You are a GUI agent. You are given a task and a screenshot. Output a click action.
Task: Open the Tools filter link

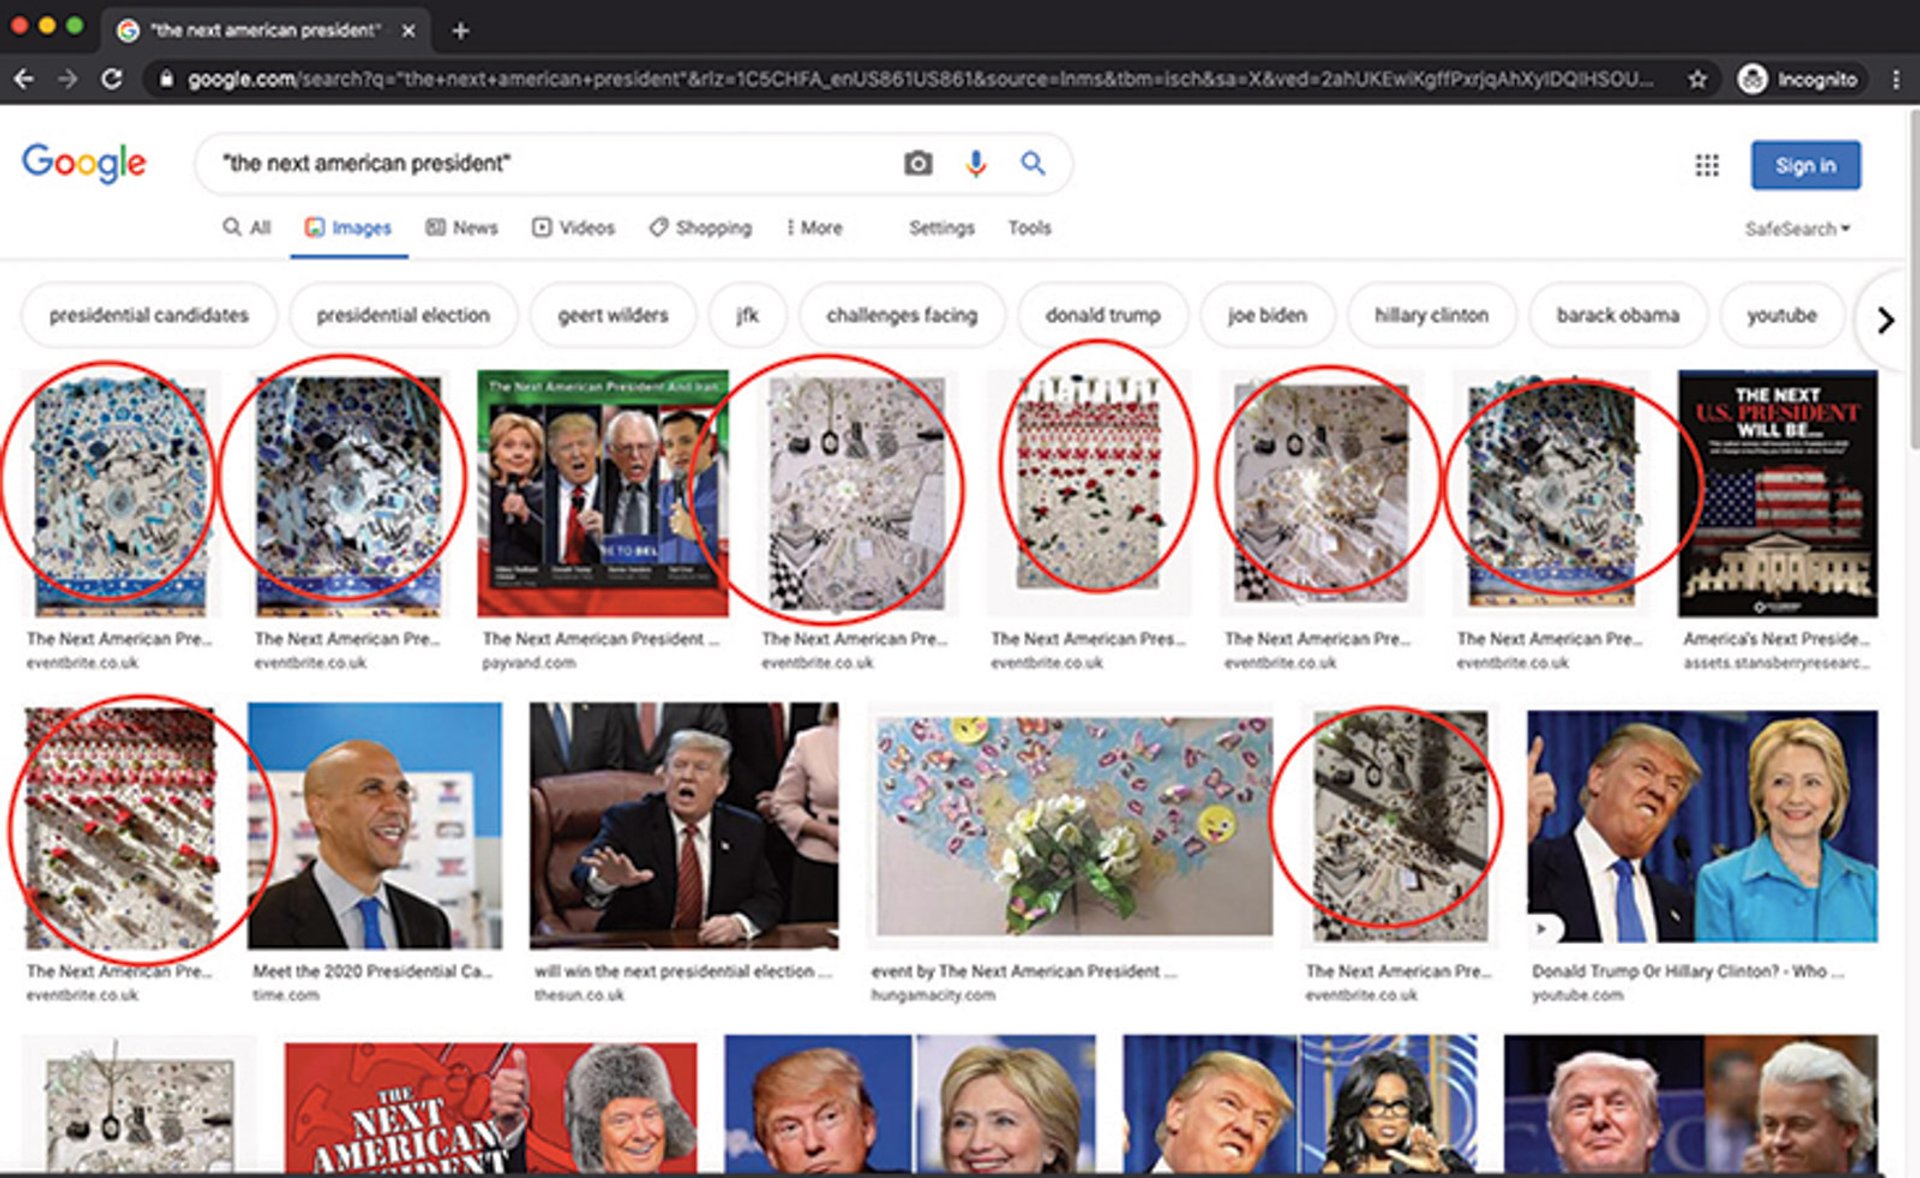[1029, 228]
